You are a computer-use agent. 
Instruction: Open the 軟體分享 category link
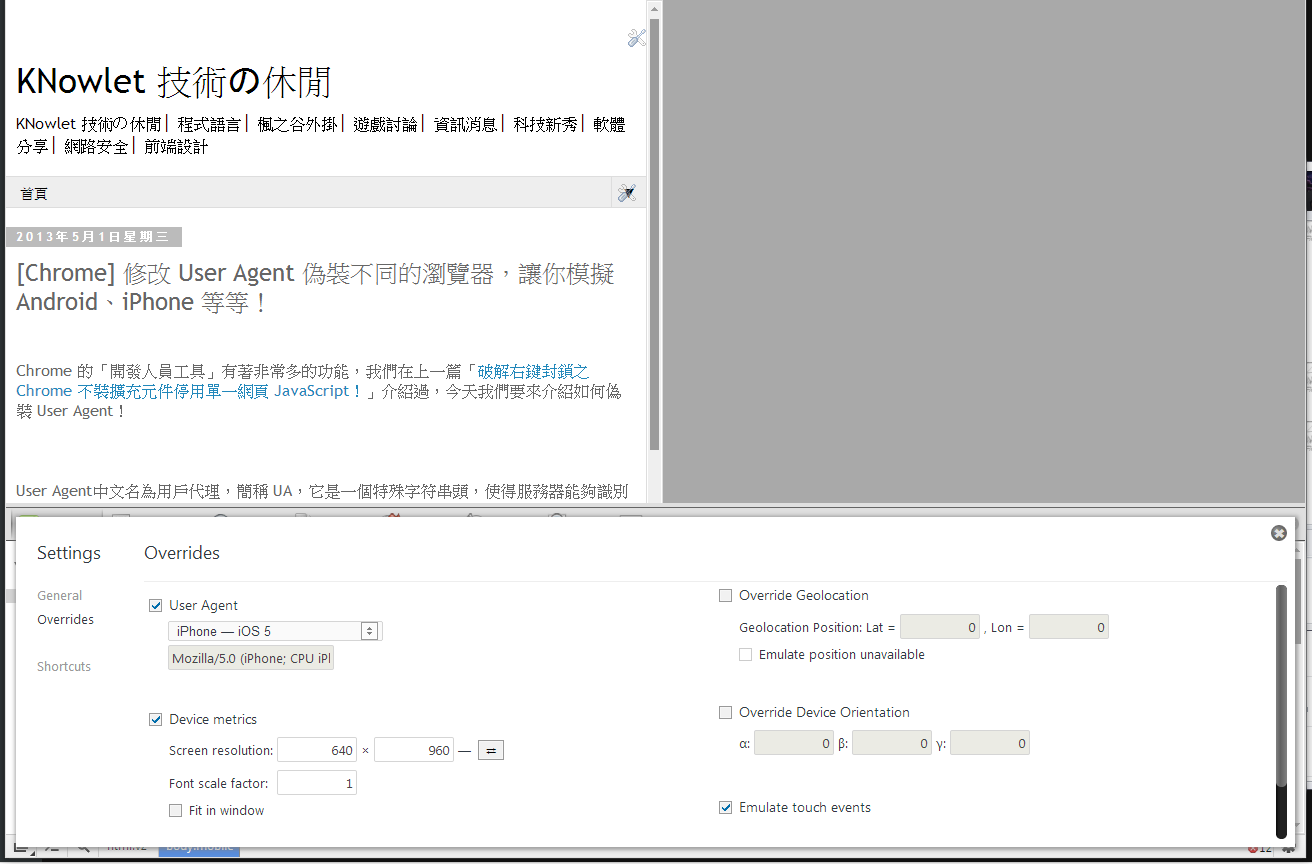[x=609, y=124]
